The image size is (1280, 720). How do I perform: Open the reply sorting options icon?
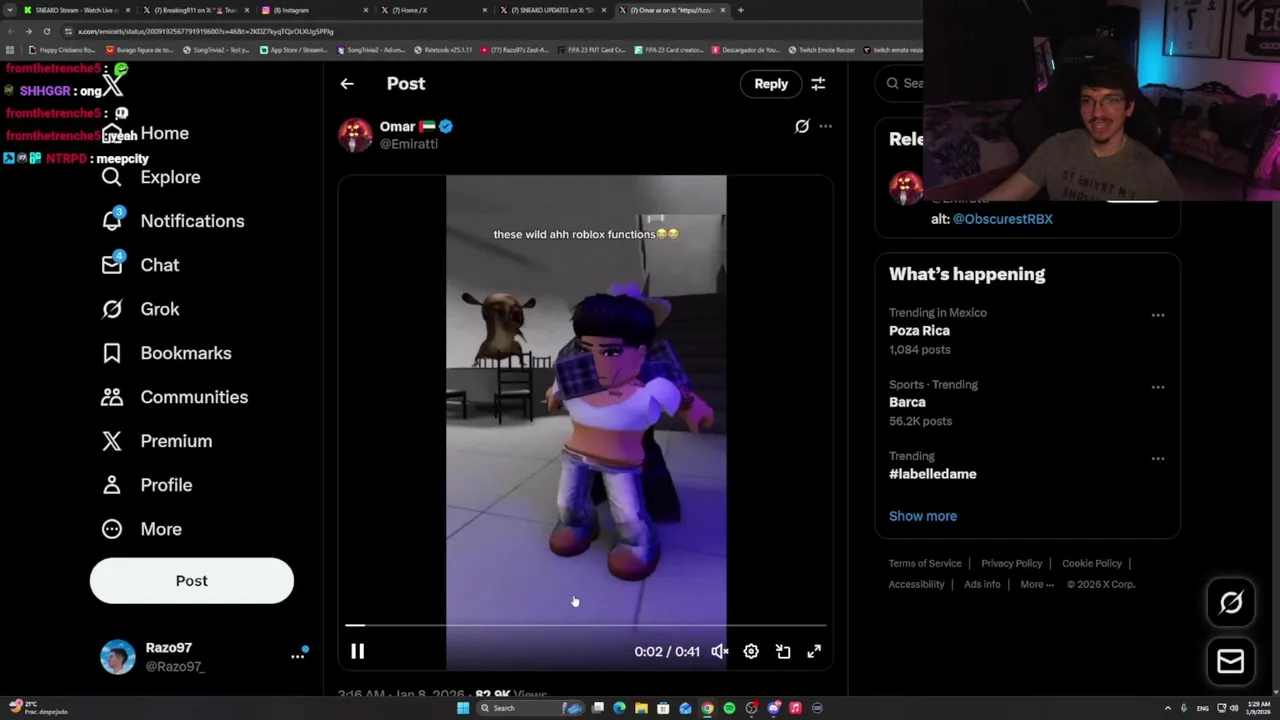point(818,84)
